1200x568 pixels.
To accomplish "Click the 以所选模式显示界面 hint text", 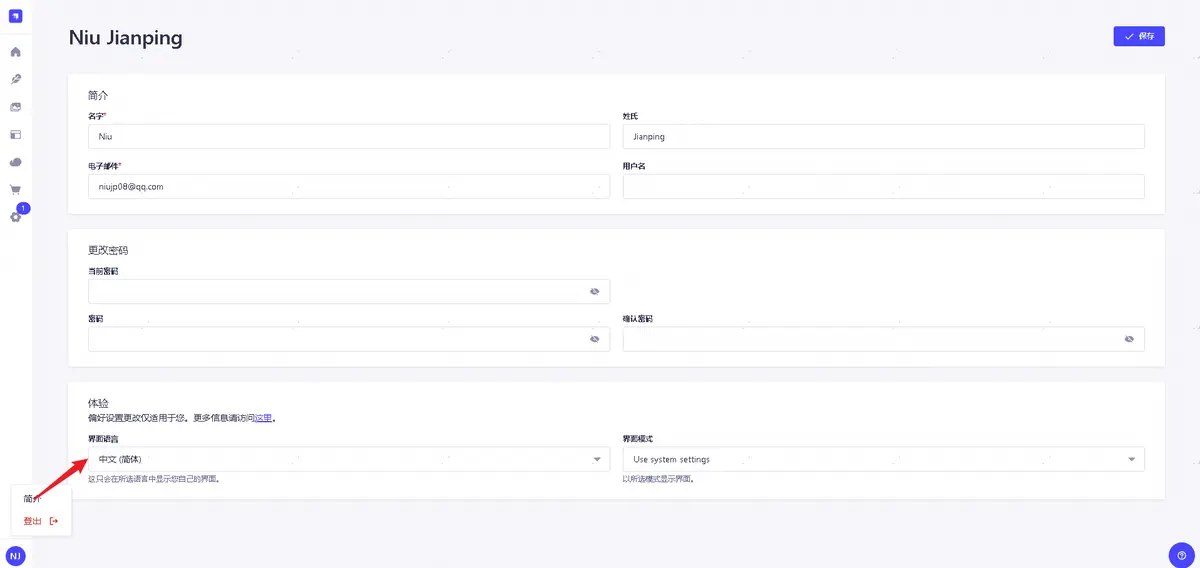I will pyautogui.click(x=658, y=479).
